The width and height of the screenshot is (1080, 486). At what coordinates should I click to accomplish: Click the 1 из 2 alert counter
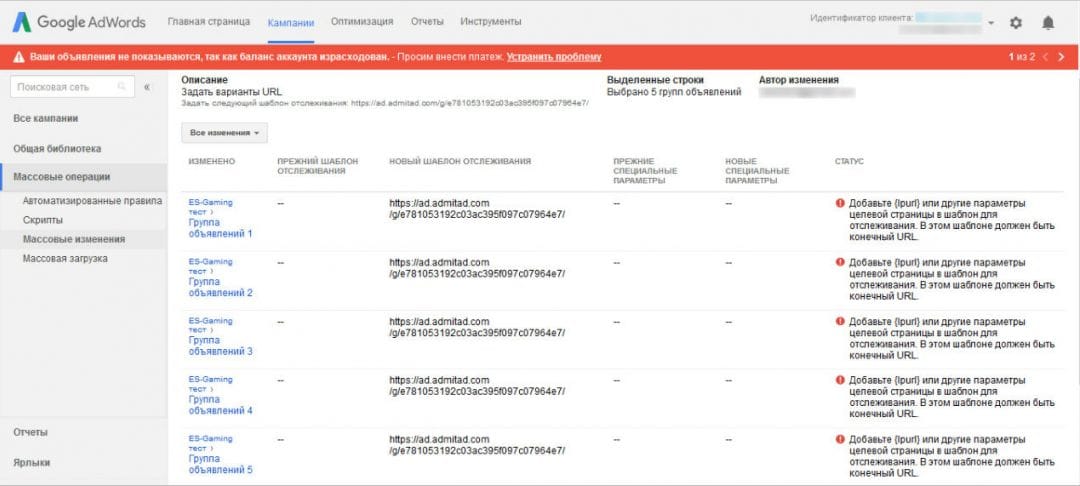[1021, 57]
